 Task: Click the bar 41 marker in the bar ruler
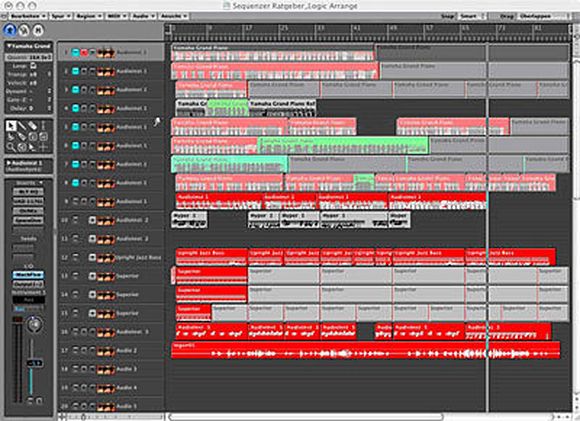pyautogui.click(x=356, y=28)
